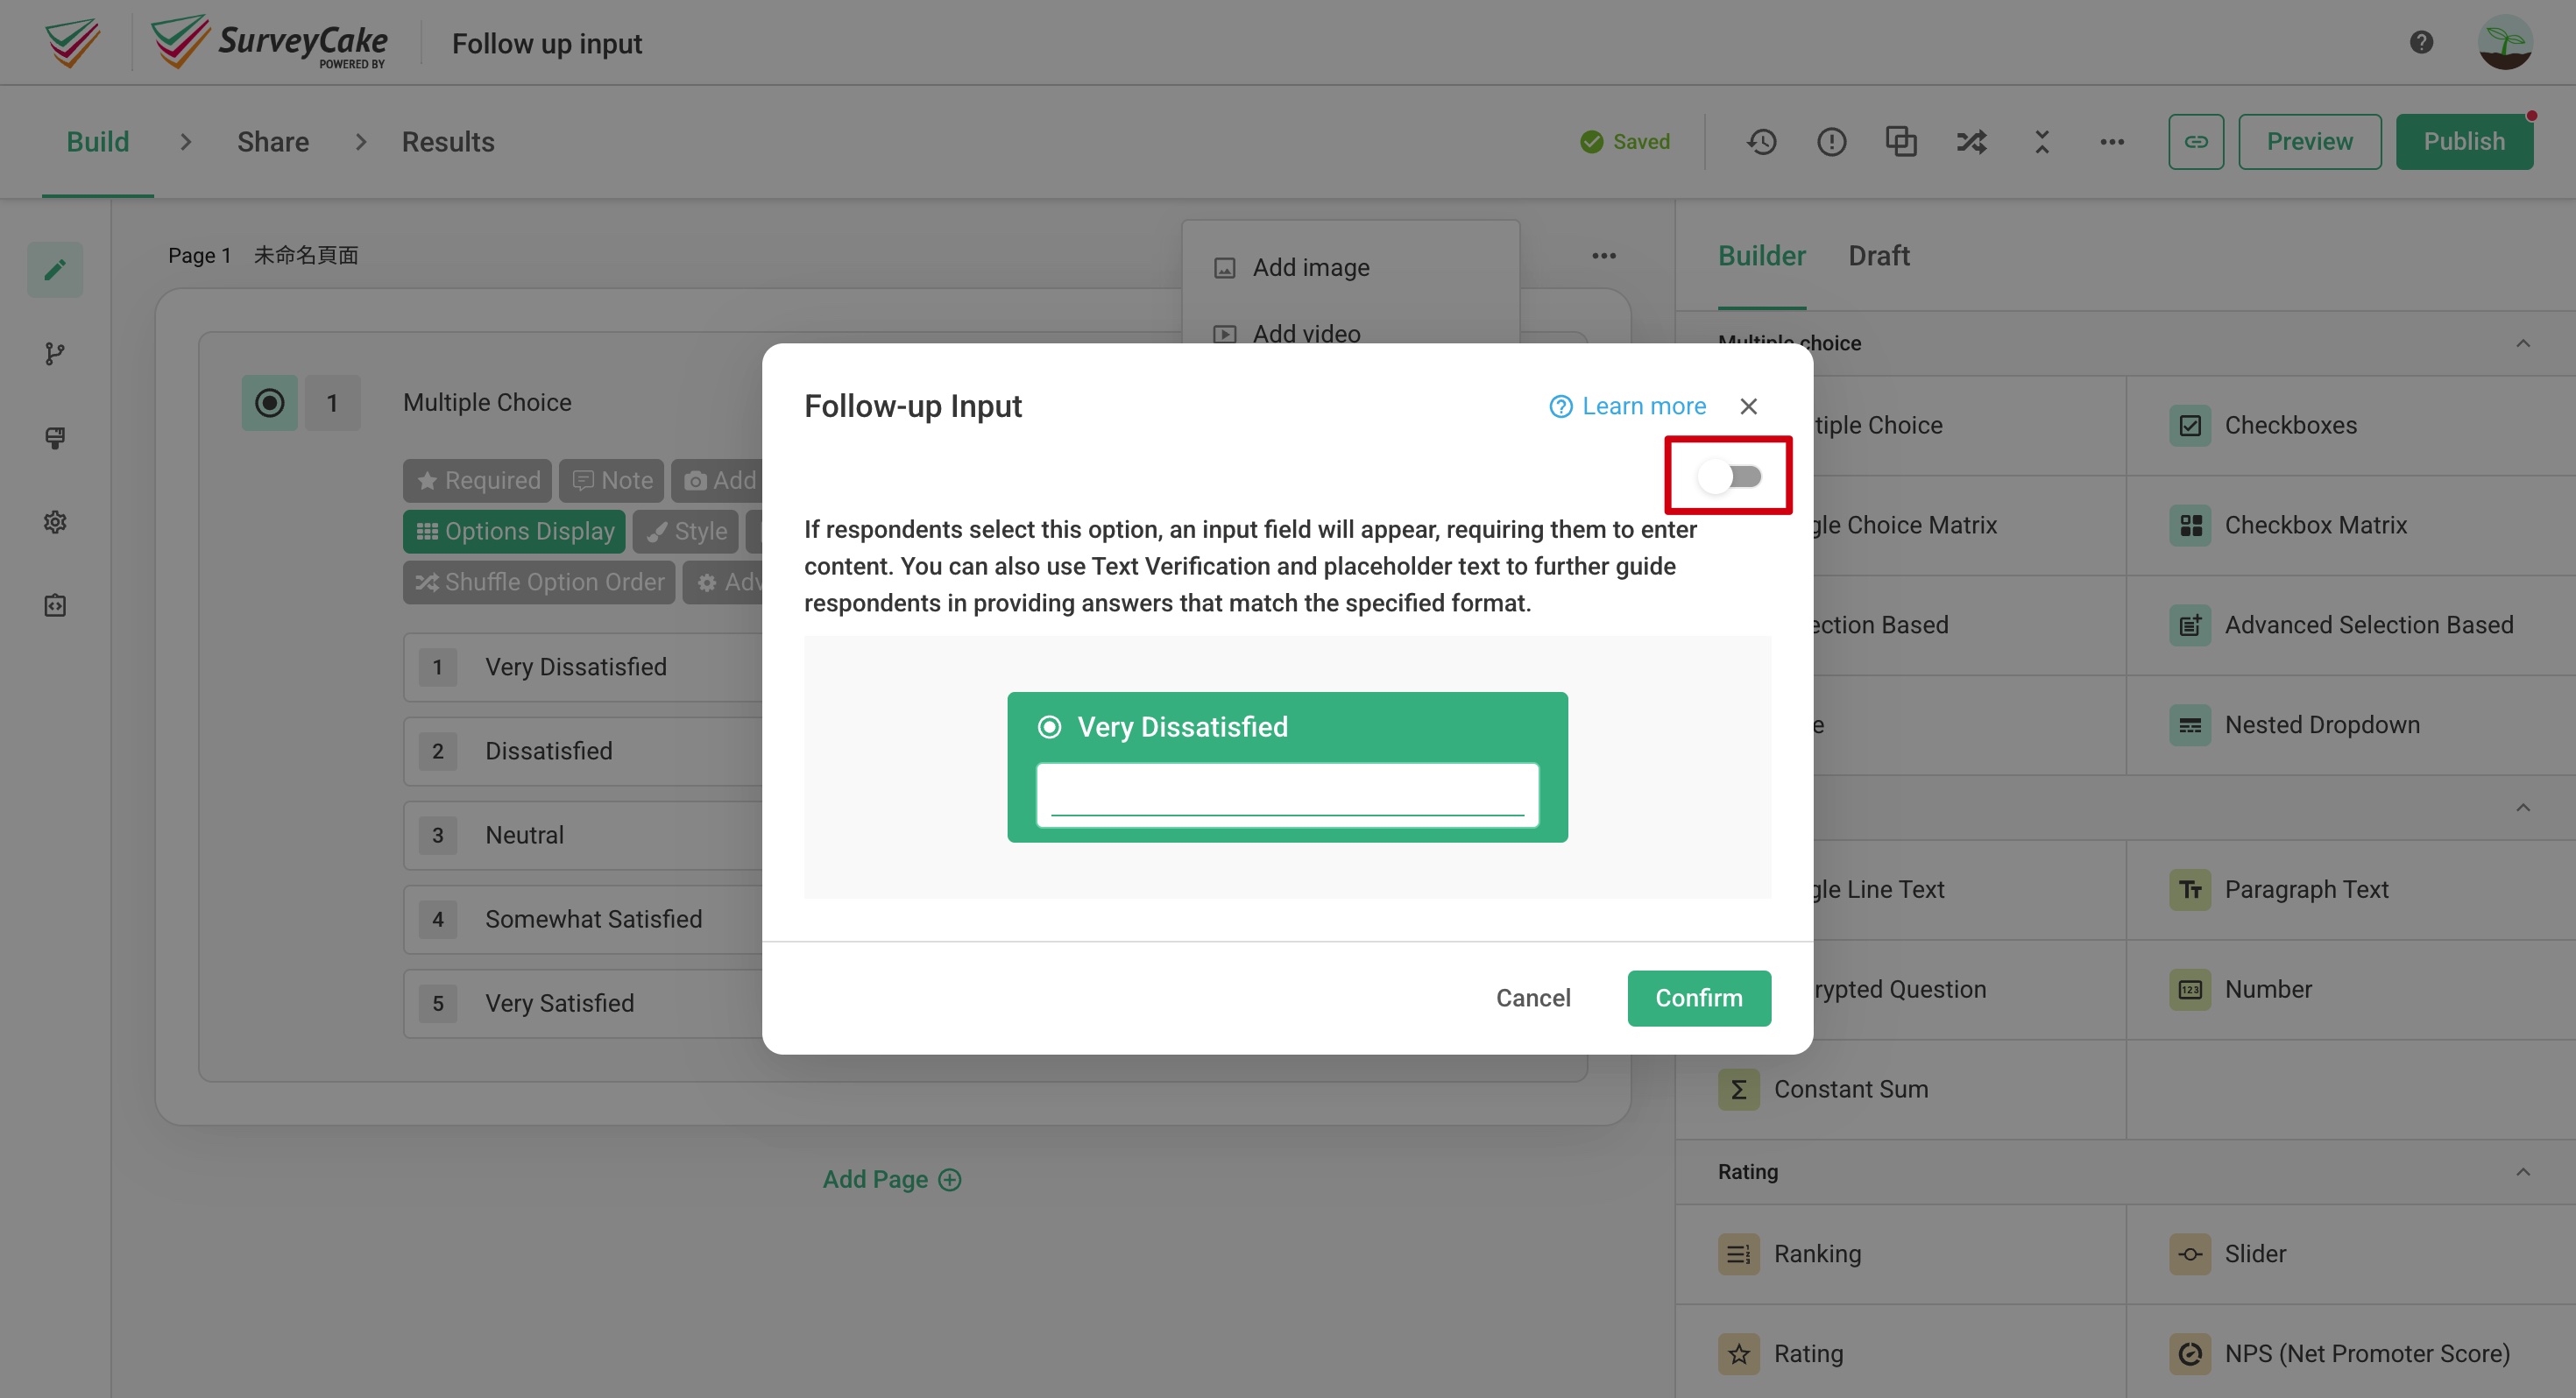Select the question 1 radio button

(268, 402)
